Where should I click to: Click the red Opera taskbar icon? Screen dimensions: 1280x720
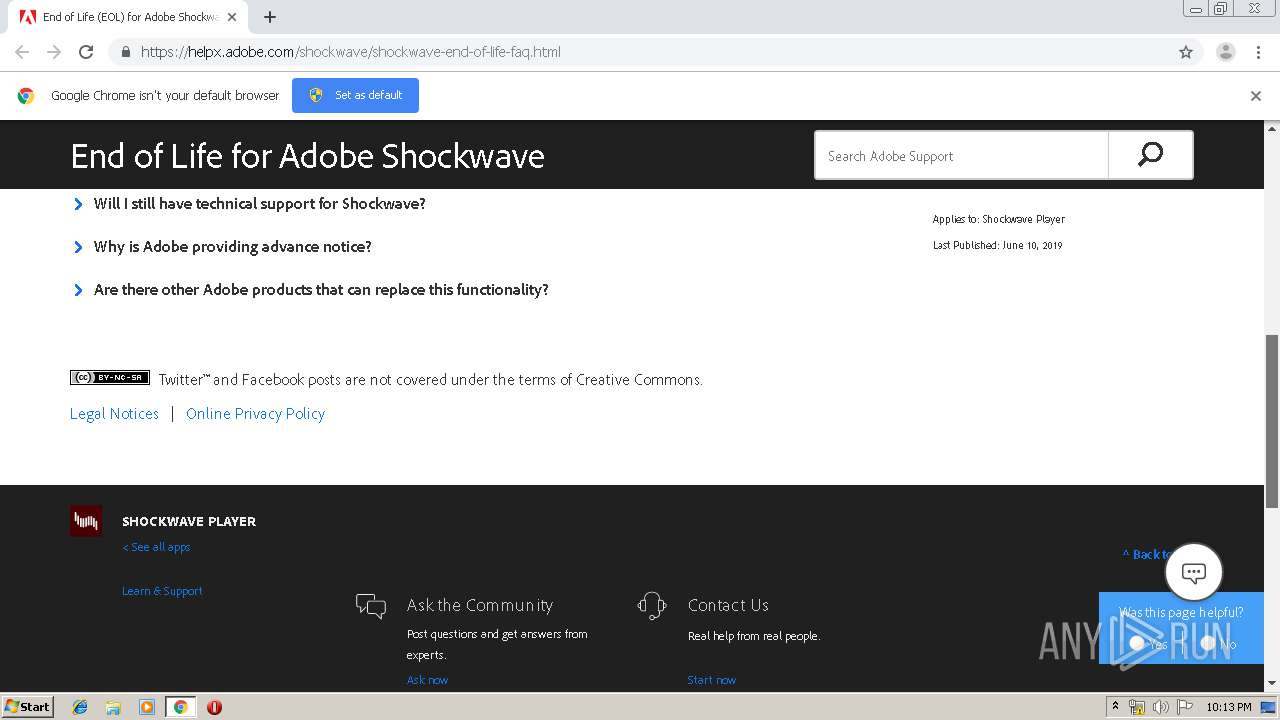tap(214, 707)
